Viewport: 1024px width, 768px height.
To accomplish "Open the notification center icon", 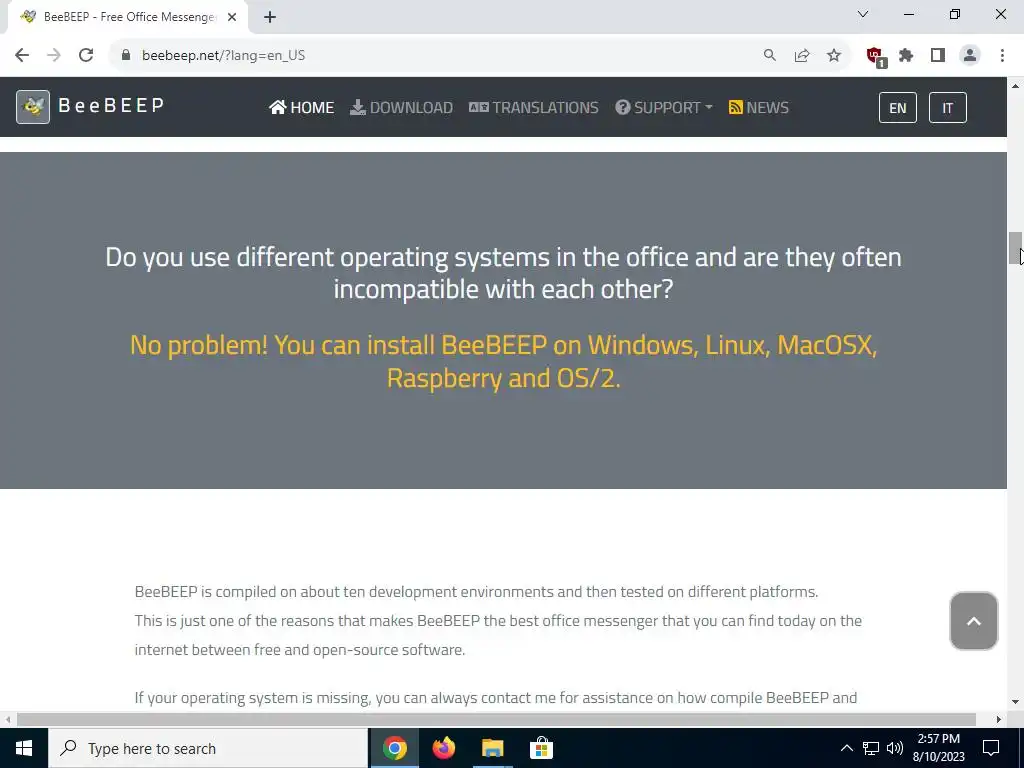I will tap(991, 748).
